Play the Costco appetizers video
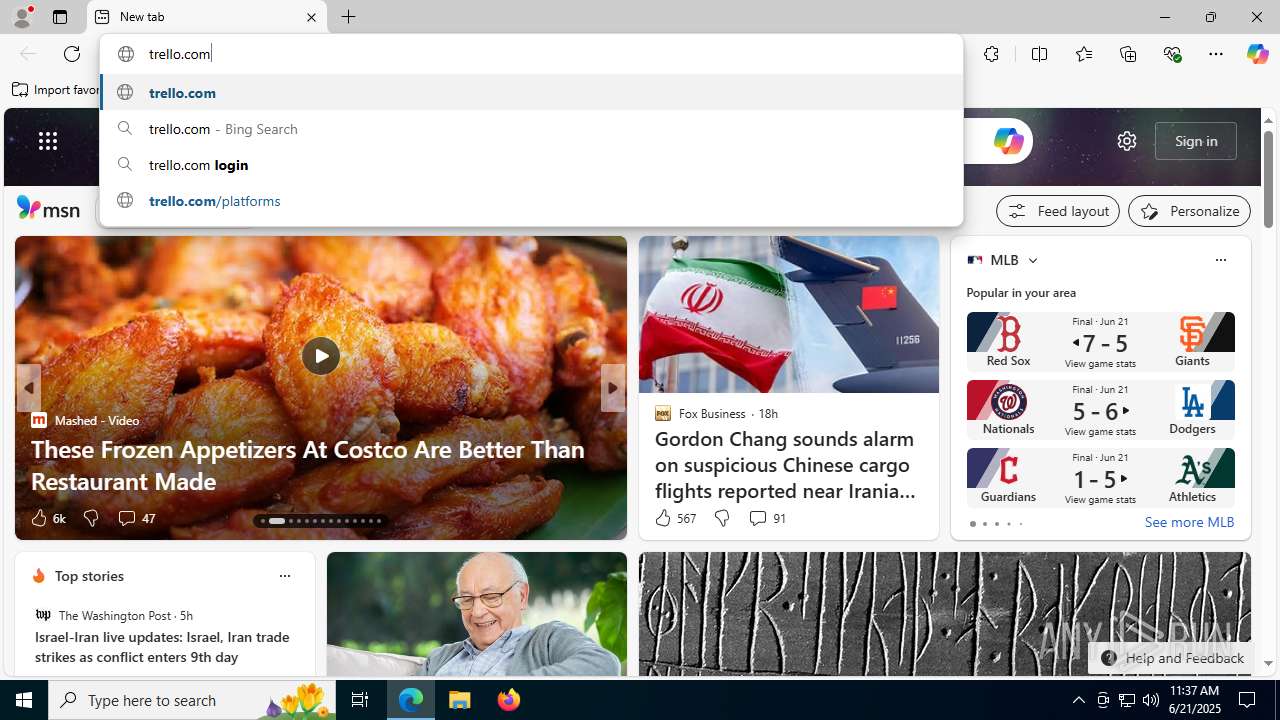The width and height of the screenshot is (1280, 720). click(x=320, y=355)
